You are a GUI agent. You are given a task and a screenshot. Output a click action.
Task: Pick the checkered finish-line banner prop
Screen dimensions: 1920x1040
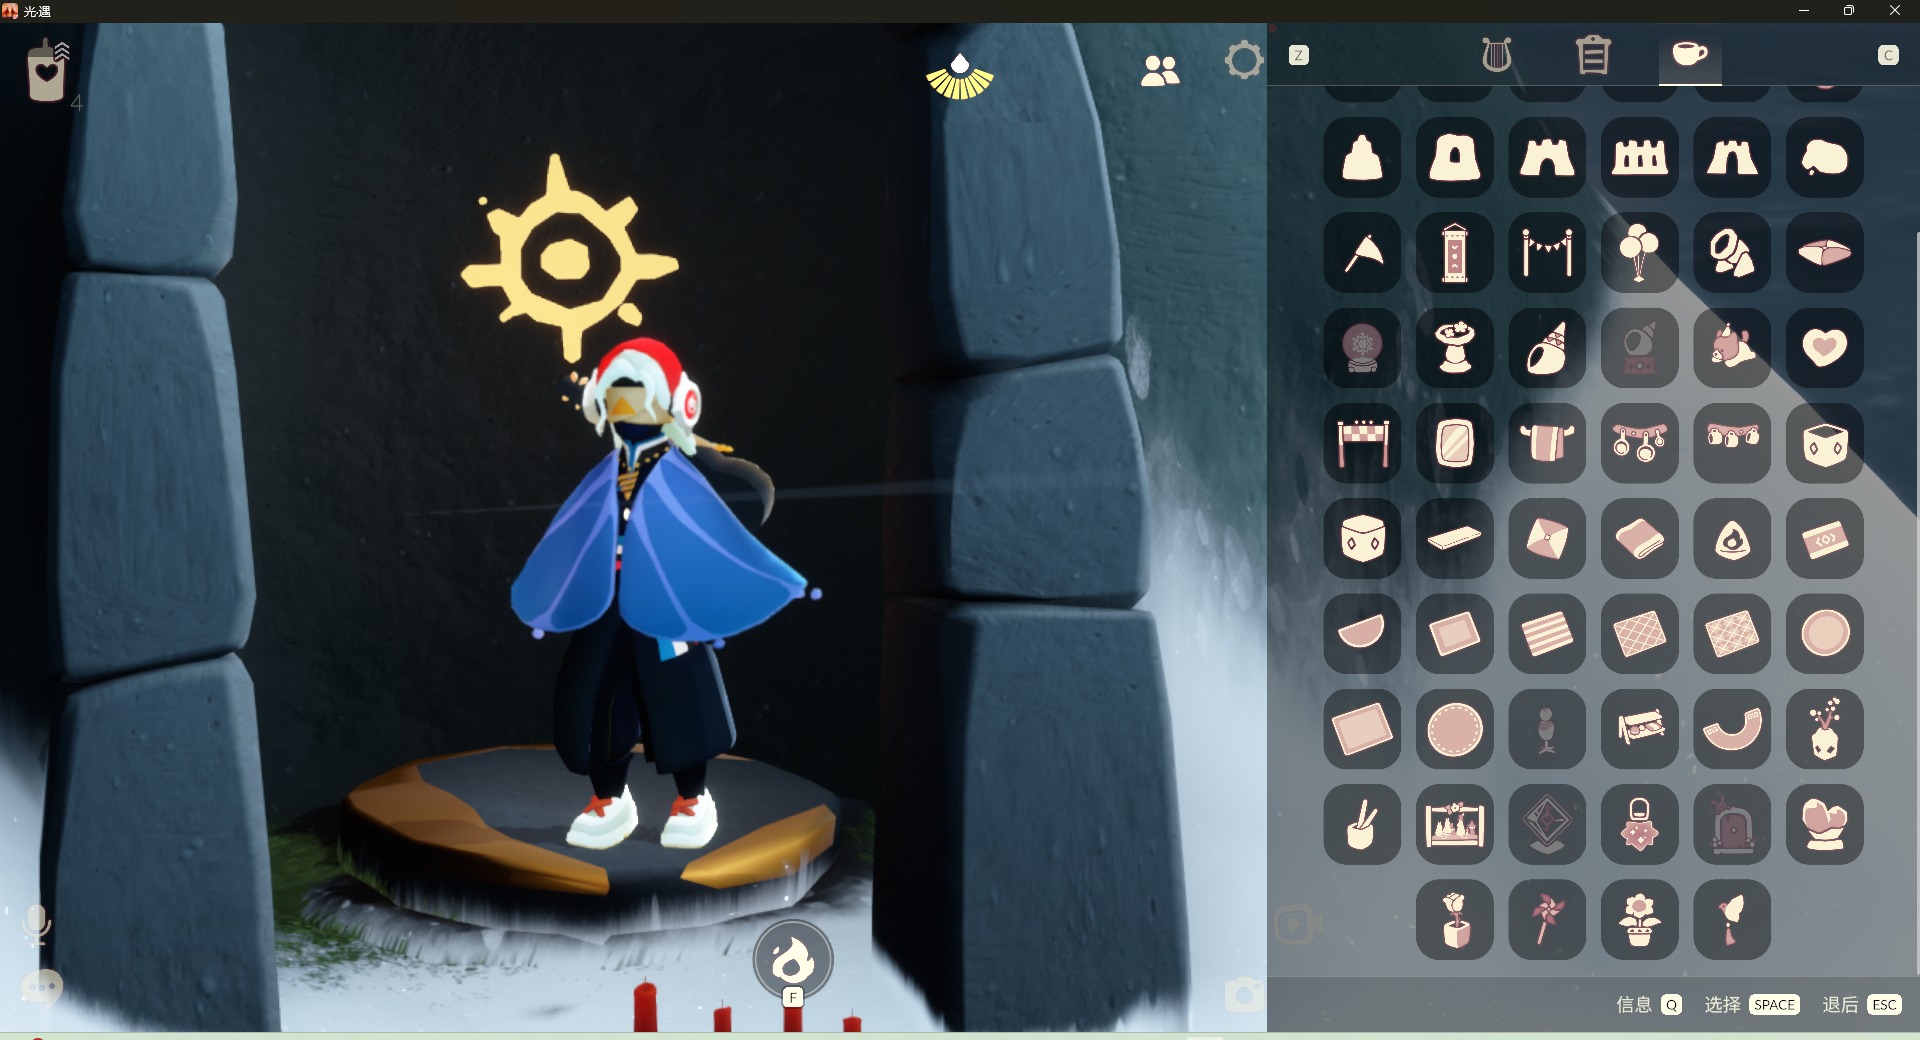pyautogui.click(x=1362, y=443)
